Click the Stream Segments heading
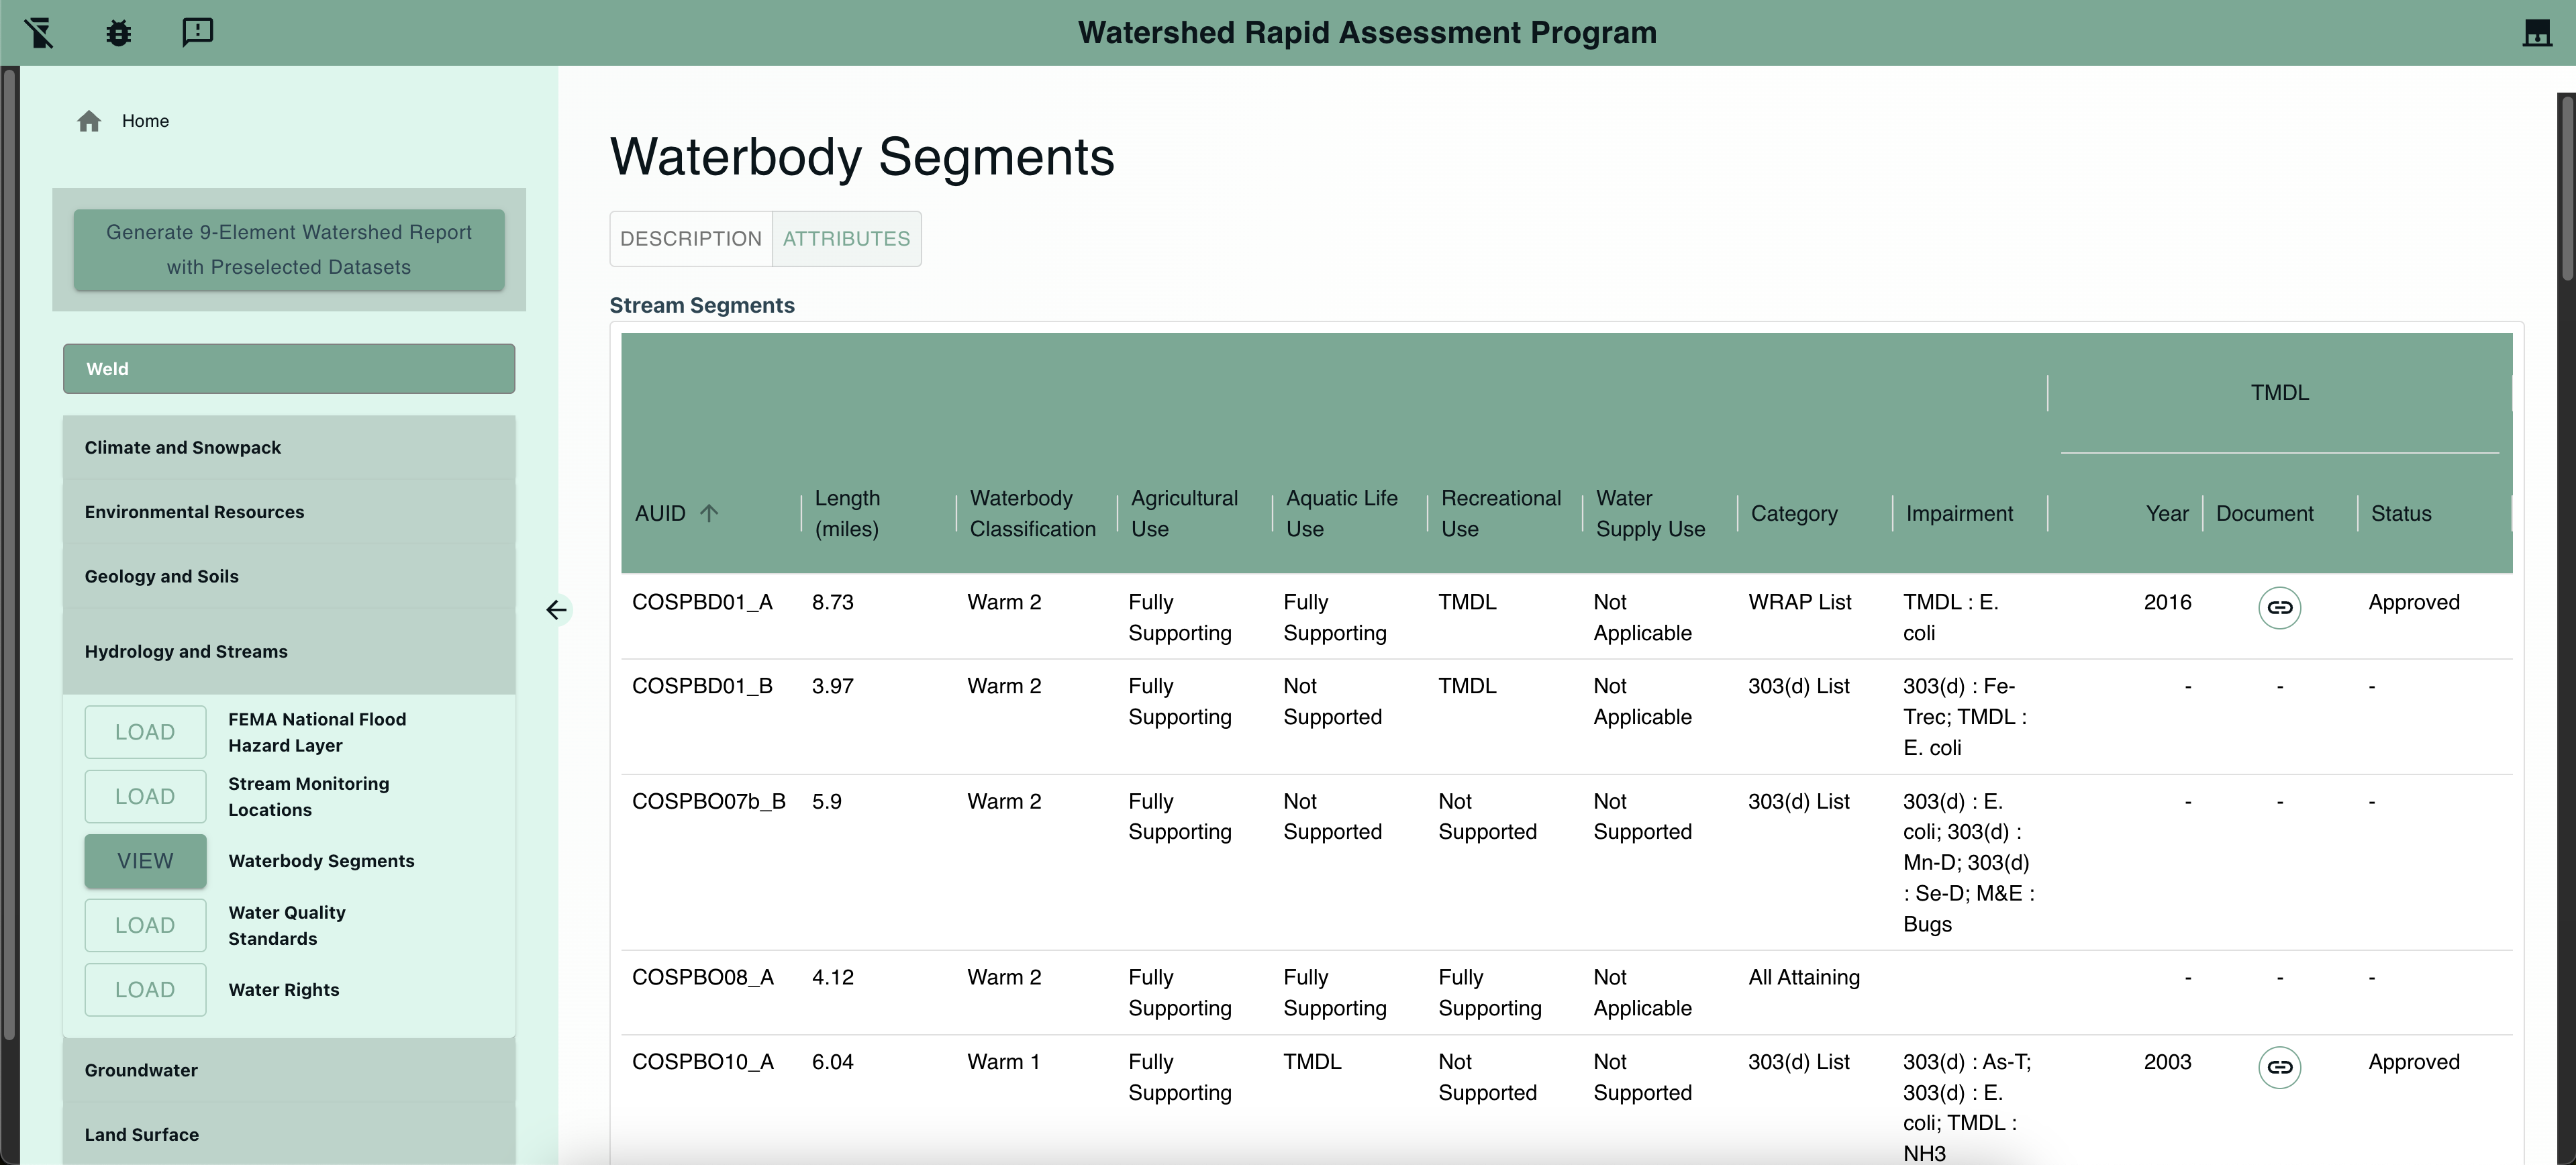The width and height of the screenshot is (2576, 1165). click(702, 305)
